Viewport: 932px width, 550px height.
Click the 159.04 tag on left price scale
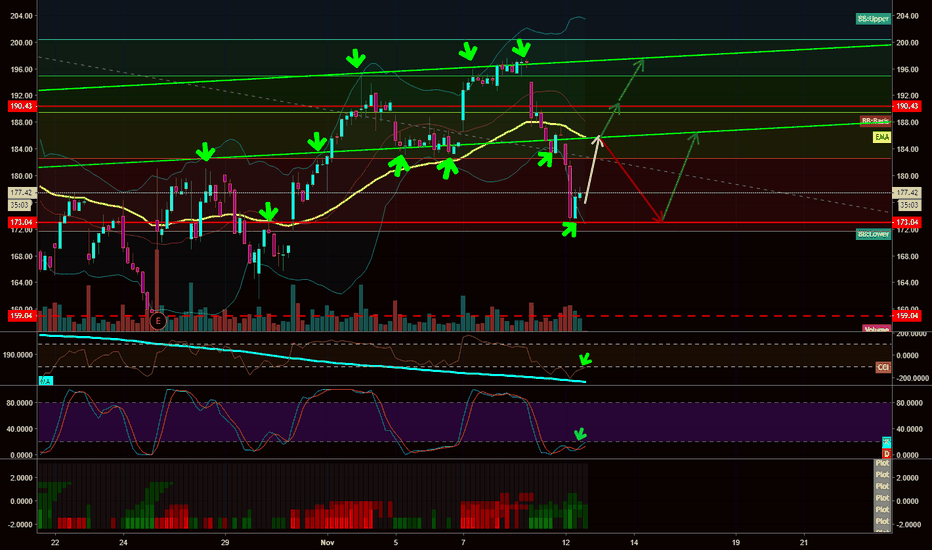click(21, 316)
